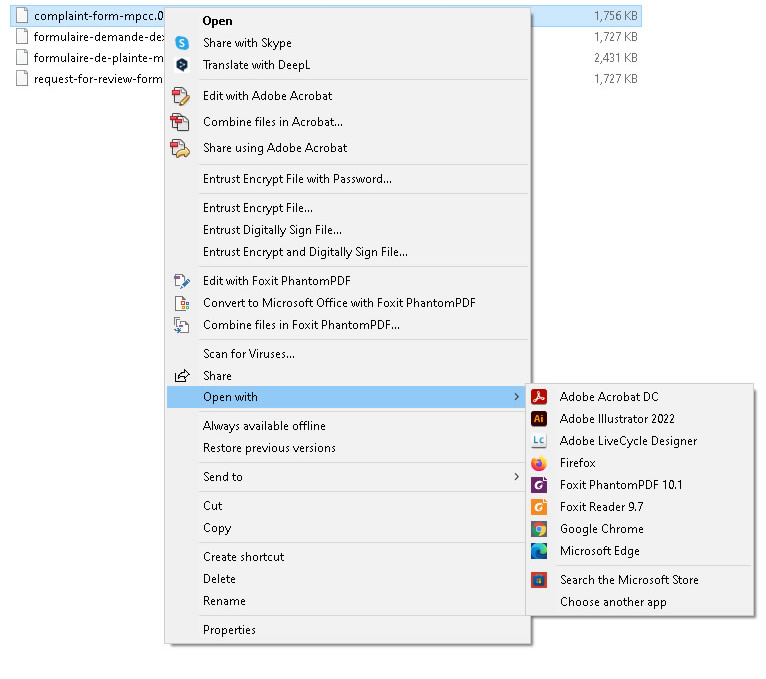Click the request-for-review-form file icon
This screenshot has height=679, width=766.
pos(21,79)
